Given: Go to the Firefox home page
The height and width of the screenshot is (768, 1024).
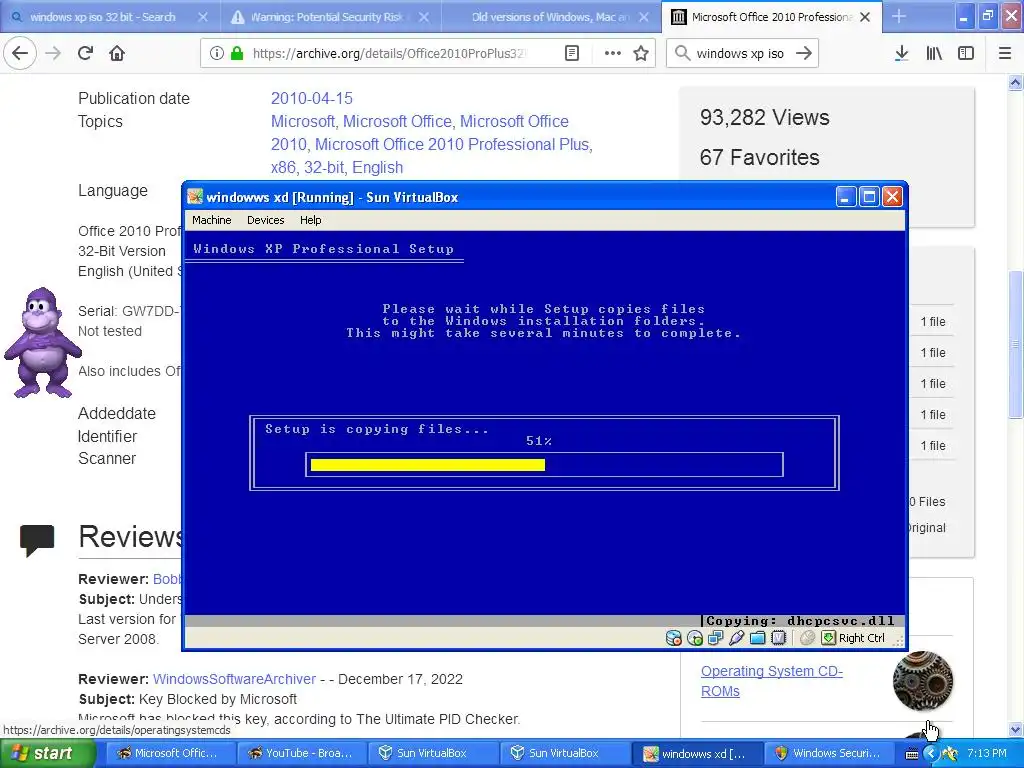Looking at the screenshot, I should [x=117, y=53].
